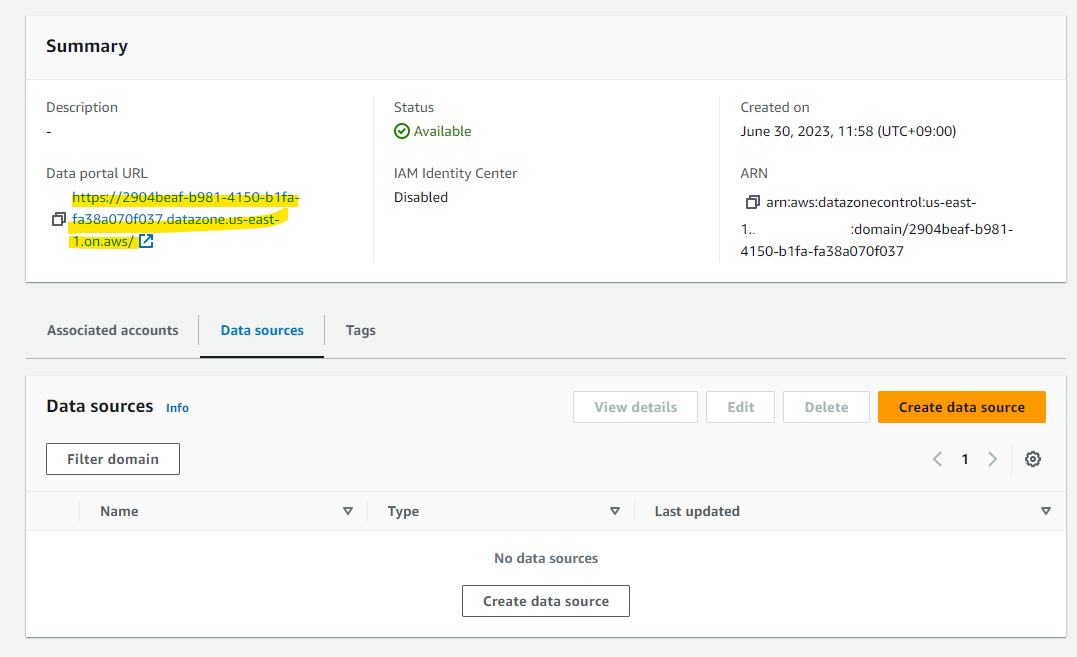Image resolution: width=1077 pixels, height=657 pixels.
Task: Select the Data sources tab
Action: [x=262, y=330]
